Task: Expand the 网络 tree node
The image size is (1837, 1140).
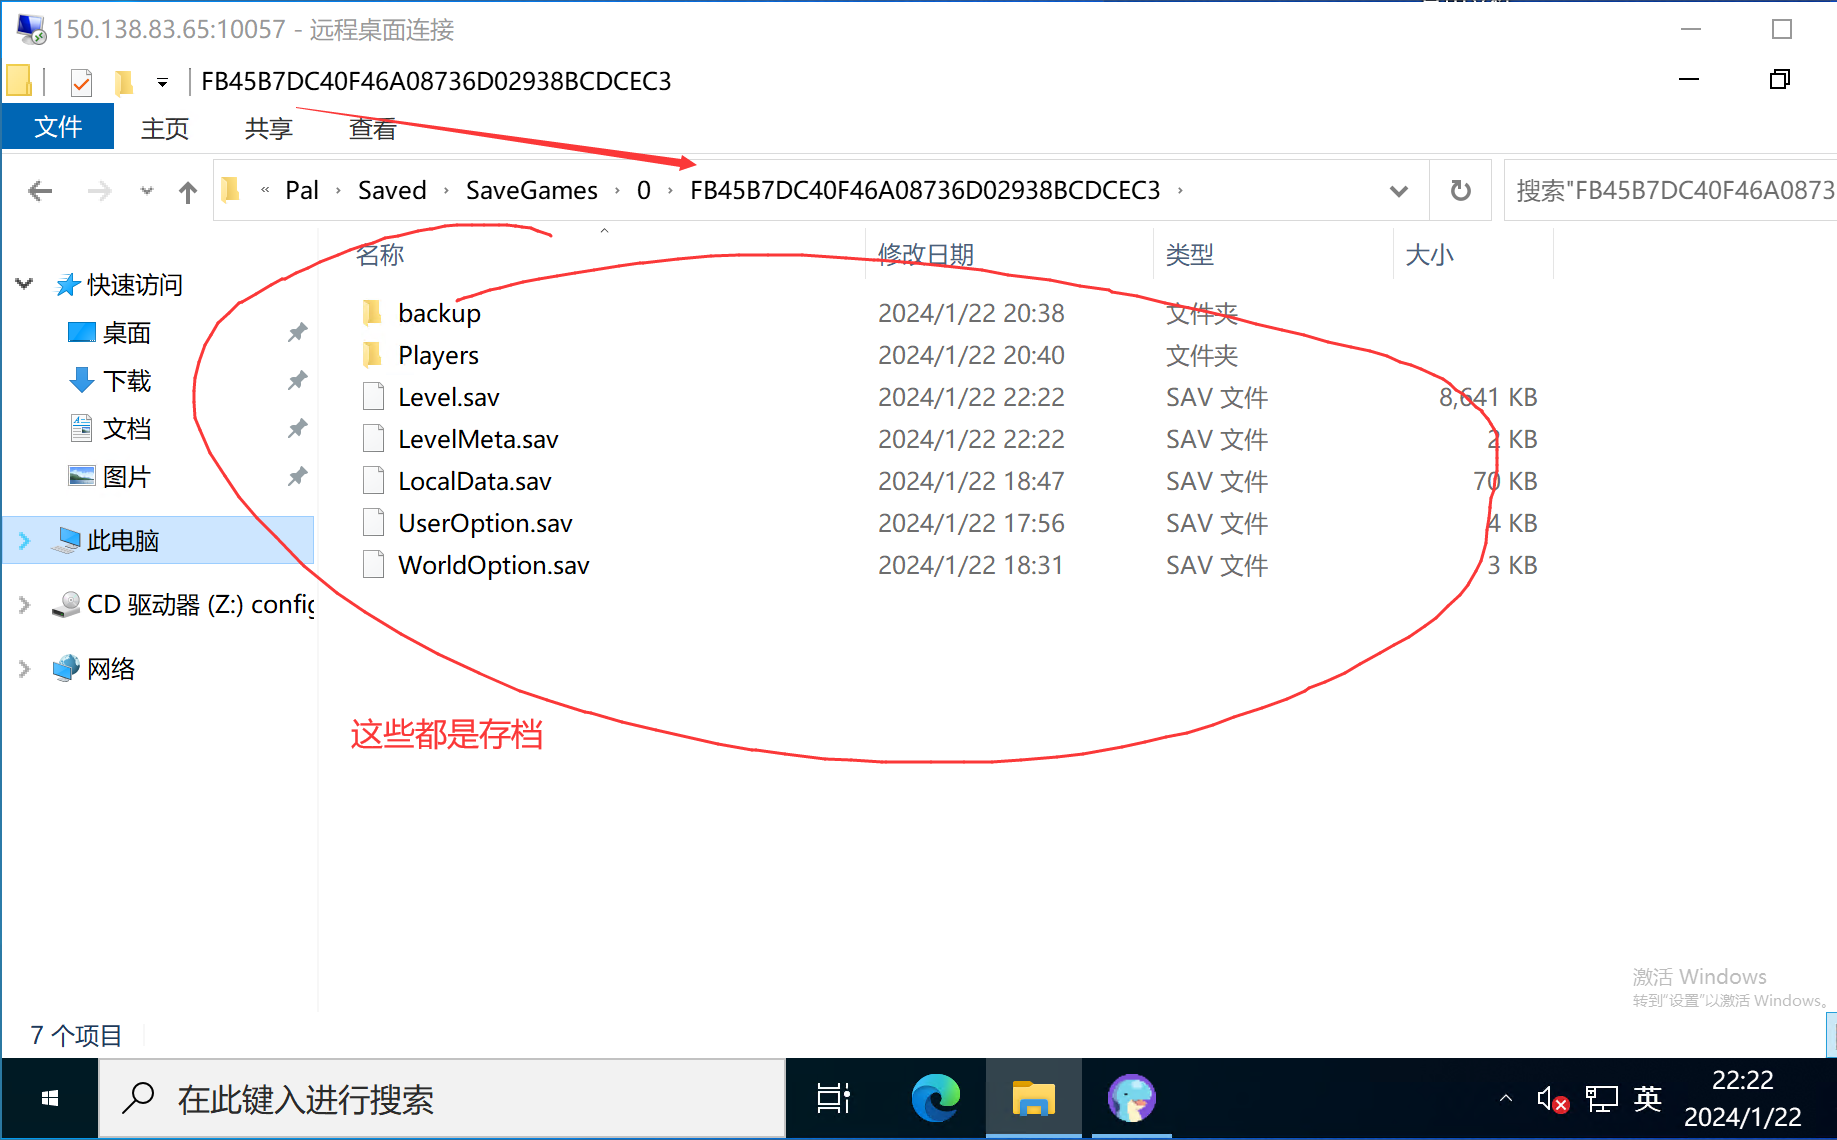Action: click(x=25, y=669)
